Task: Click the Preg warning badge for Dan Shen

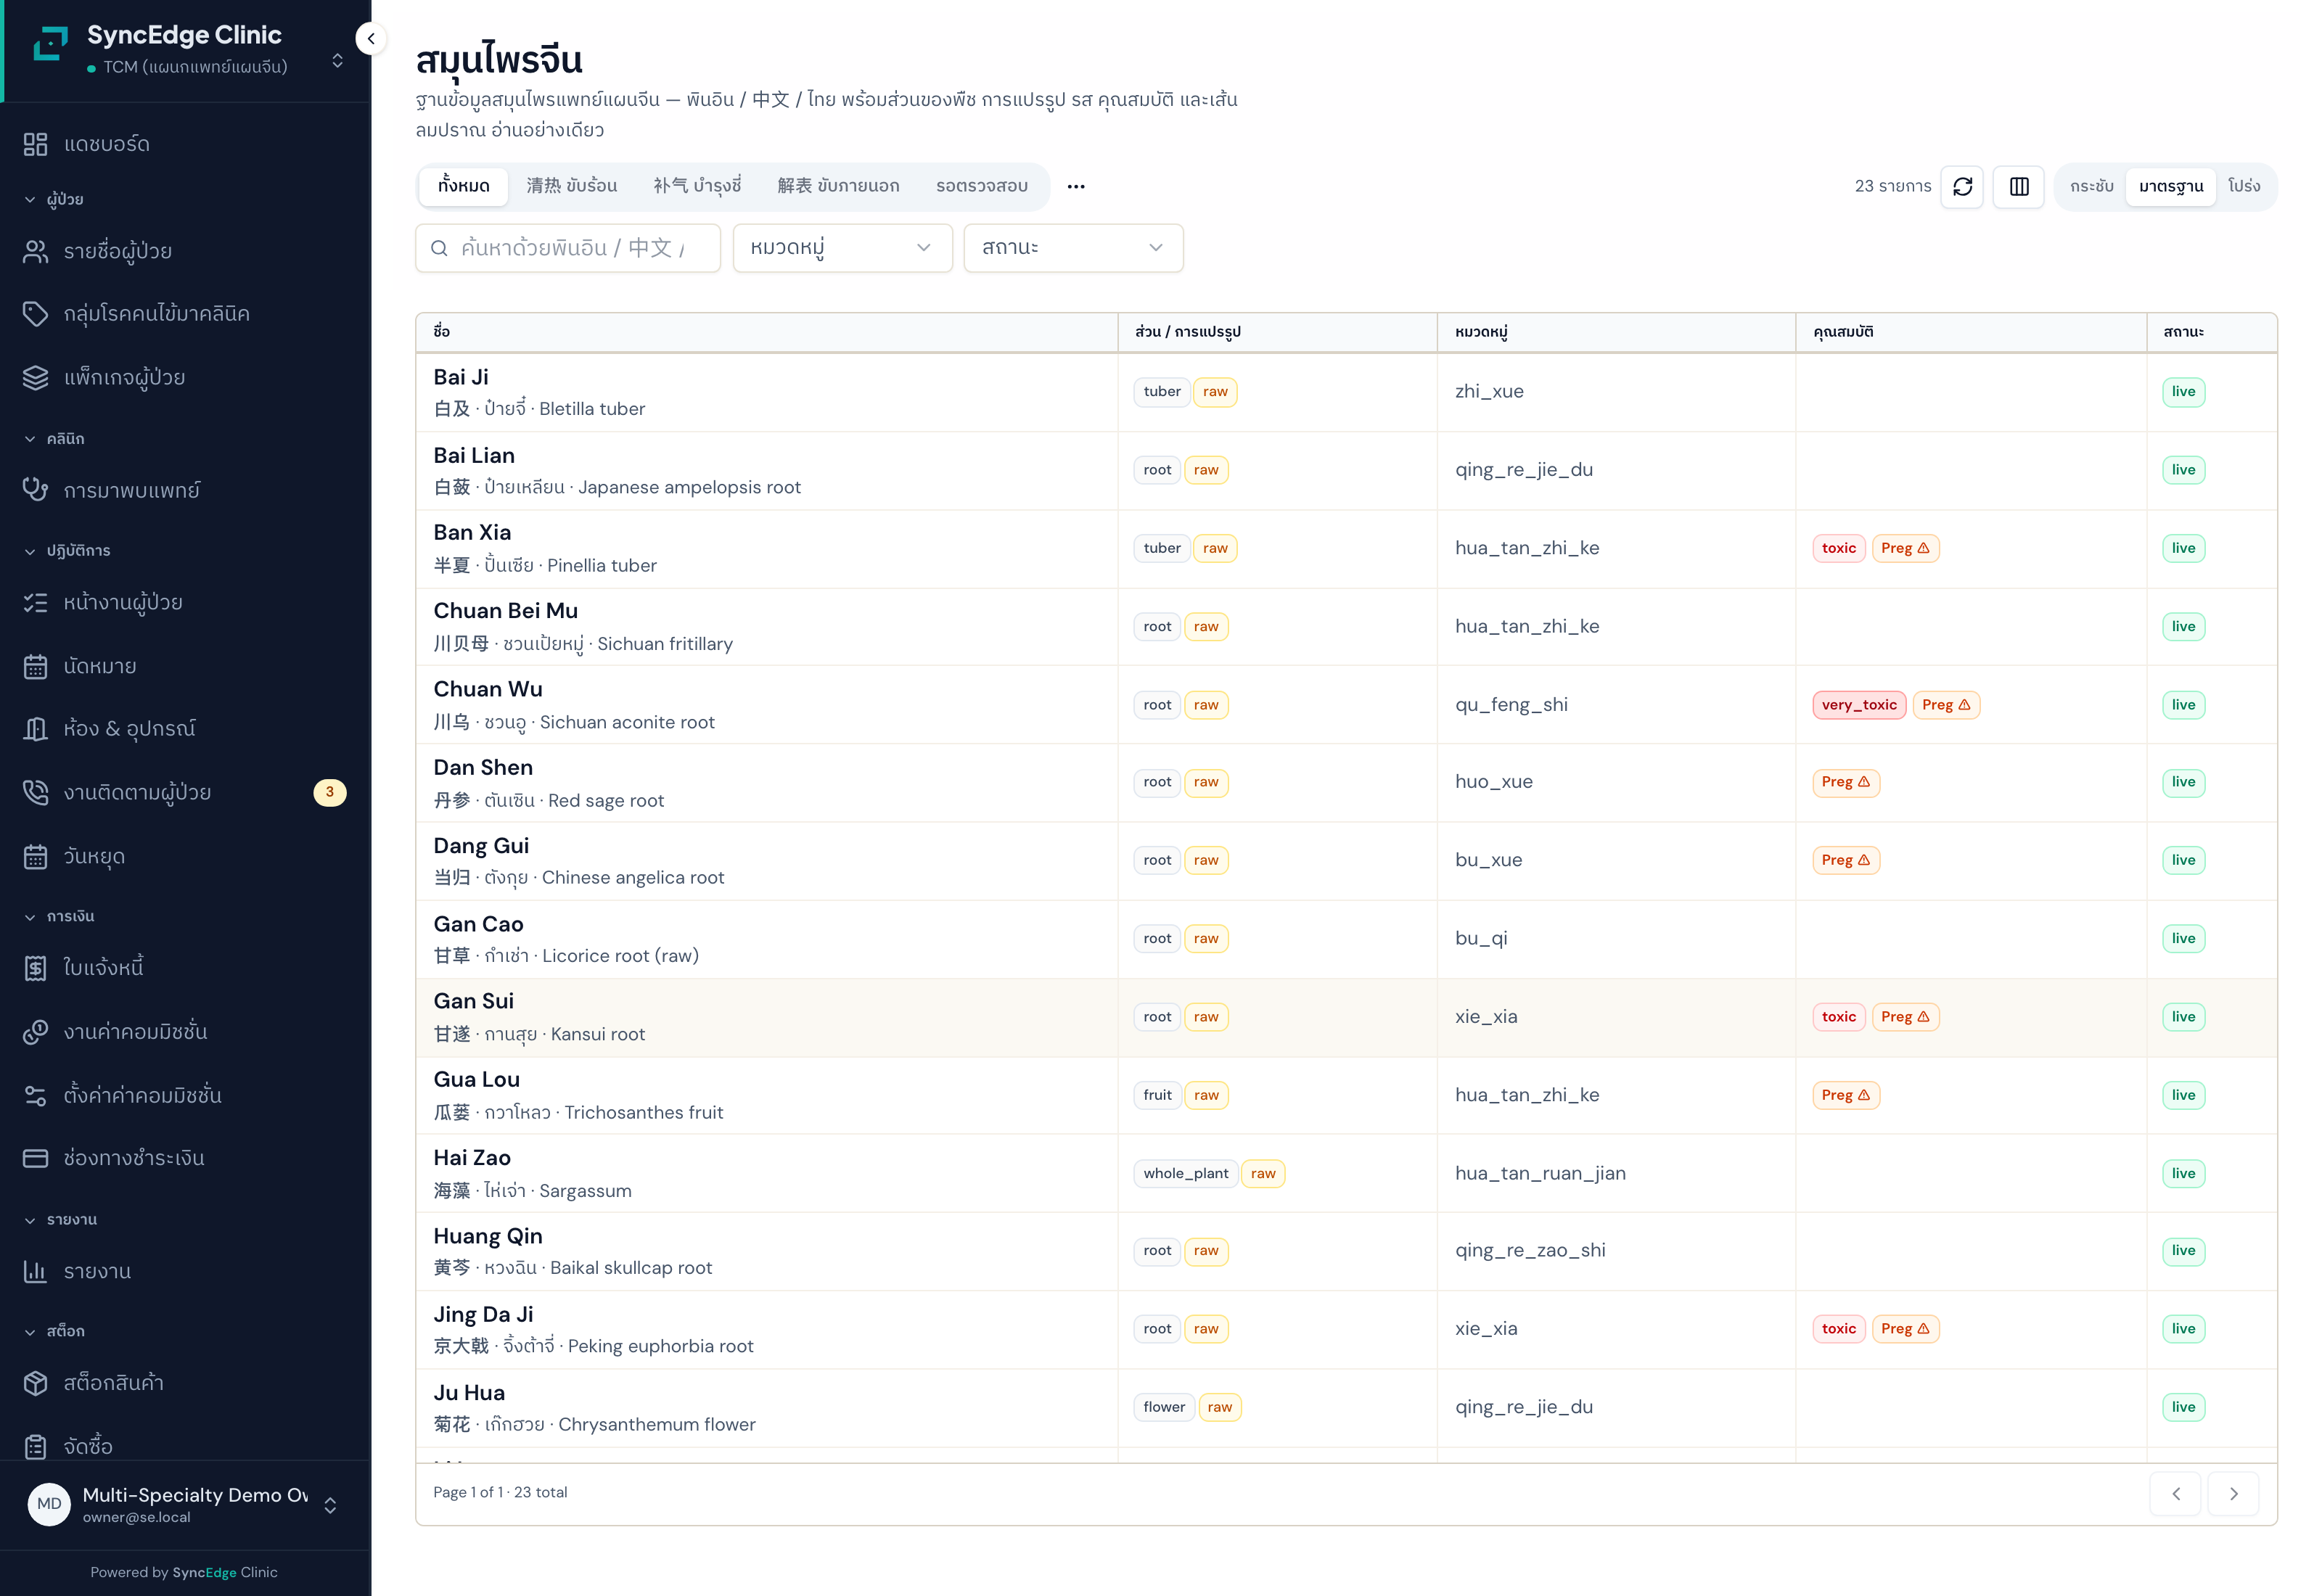Action: pyautogui.click(x=1846, y=782)
